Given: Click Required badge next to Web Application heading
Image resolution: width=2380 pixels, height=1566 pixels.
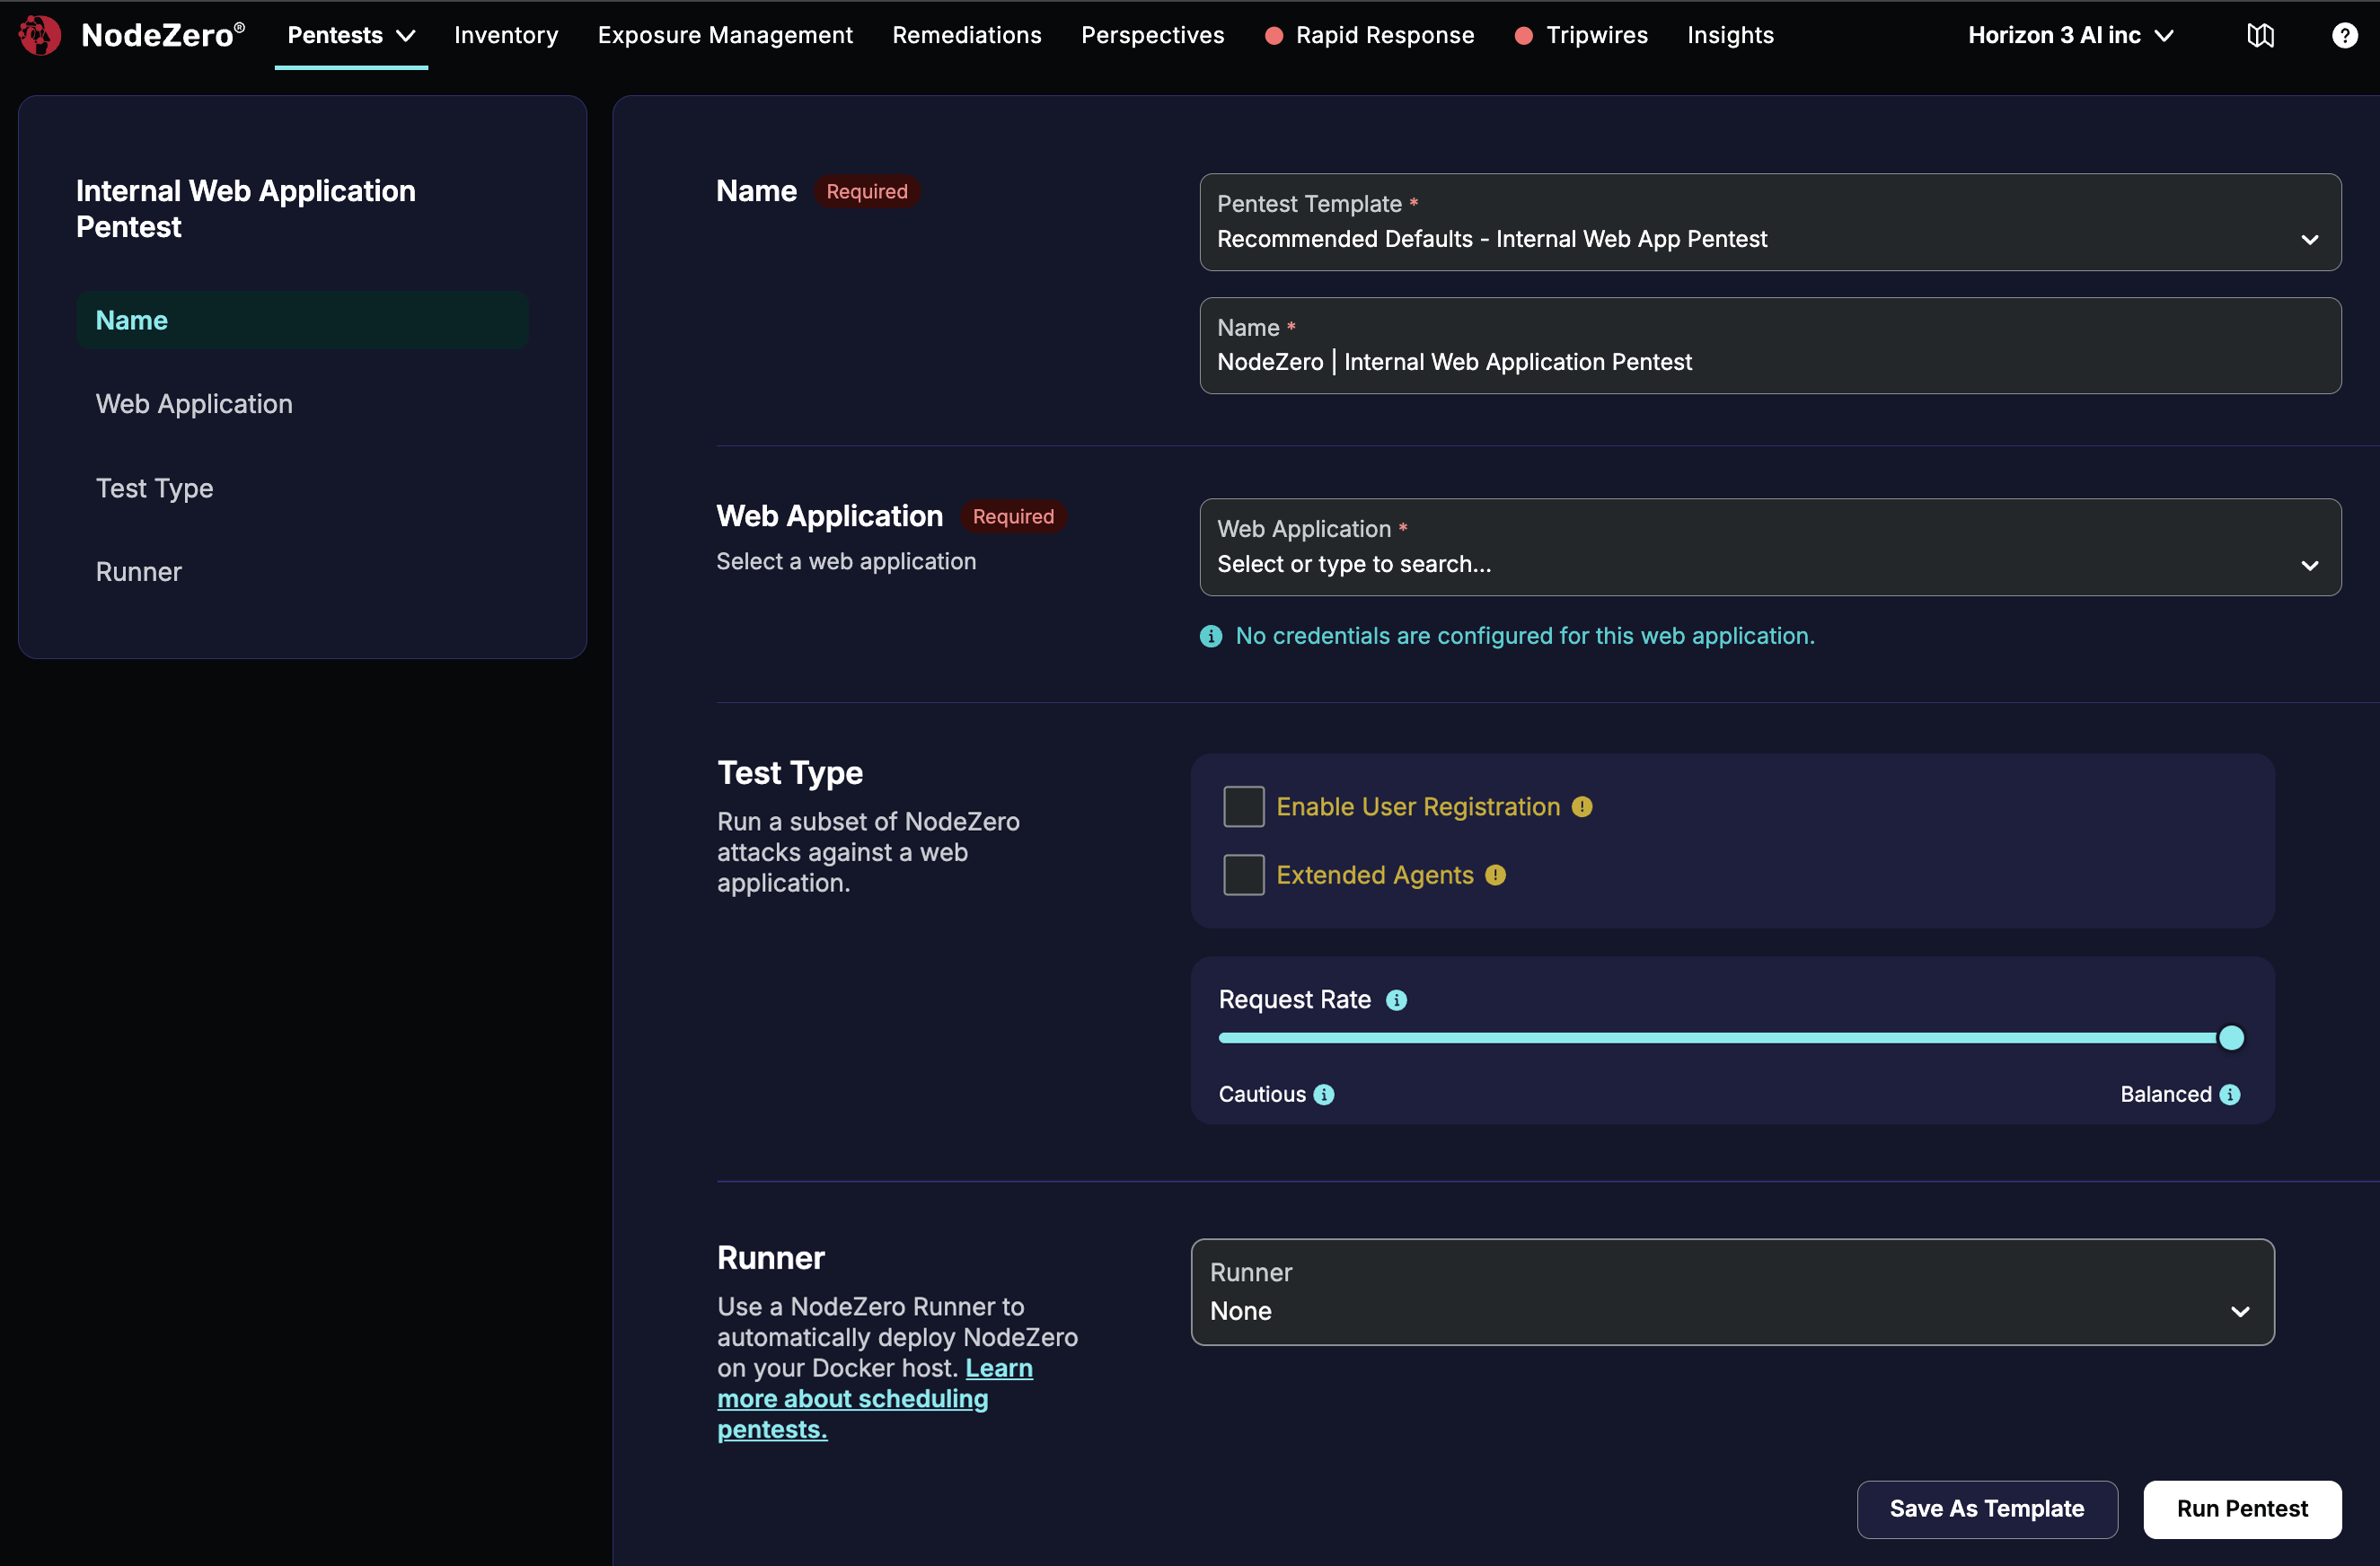Looking at the screenshot, I should click(1012, 516).
